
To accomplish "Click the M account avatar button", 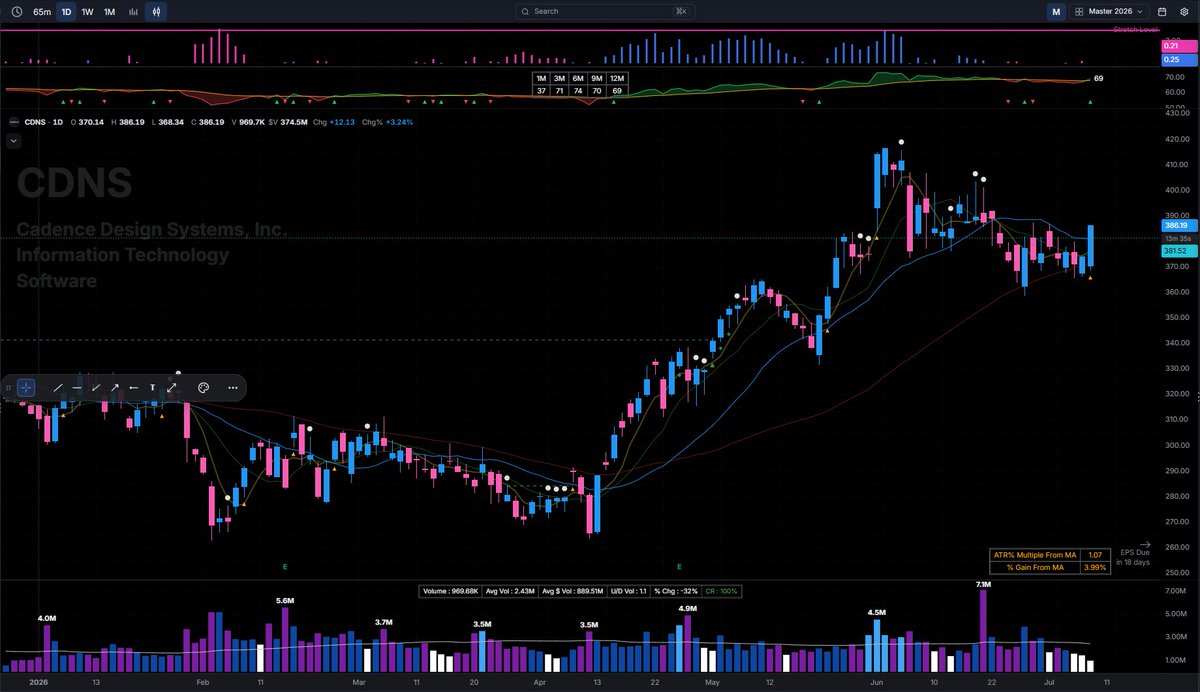I will tap(1056, 12).
